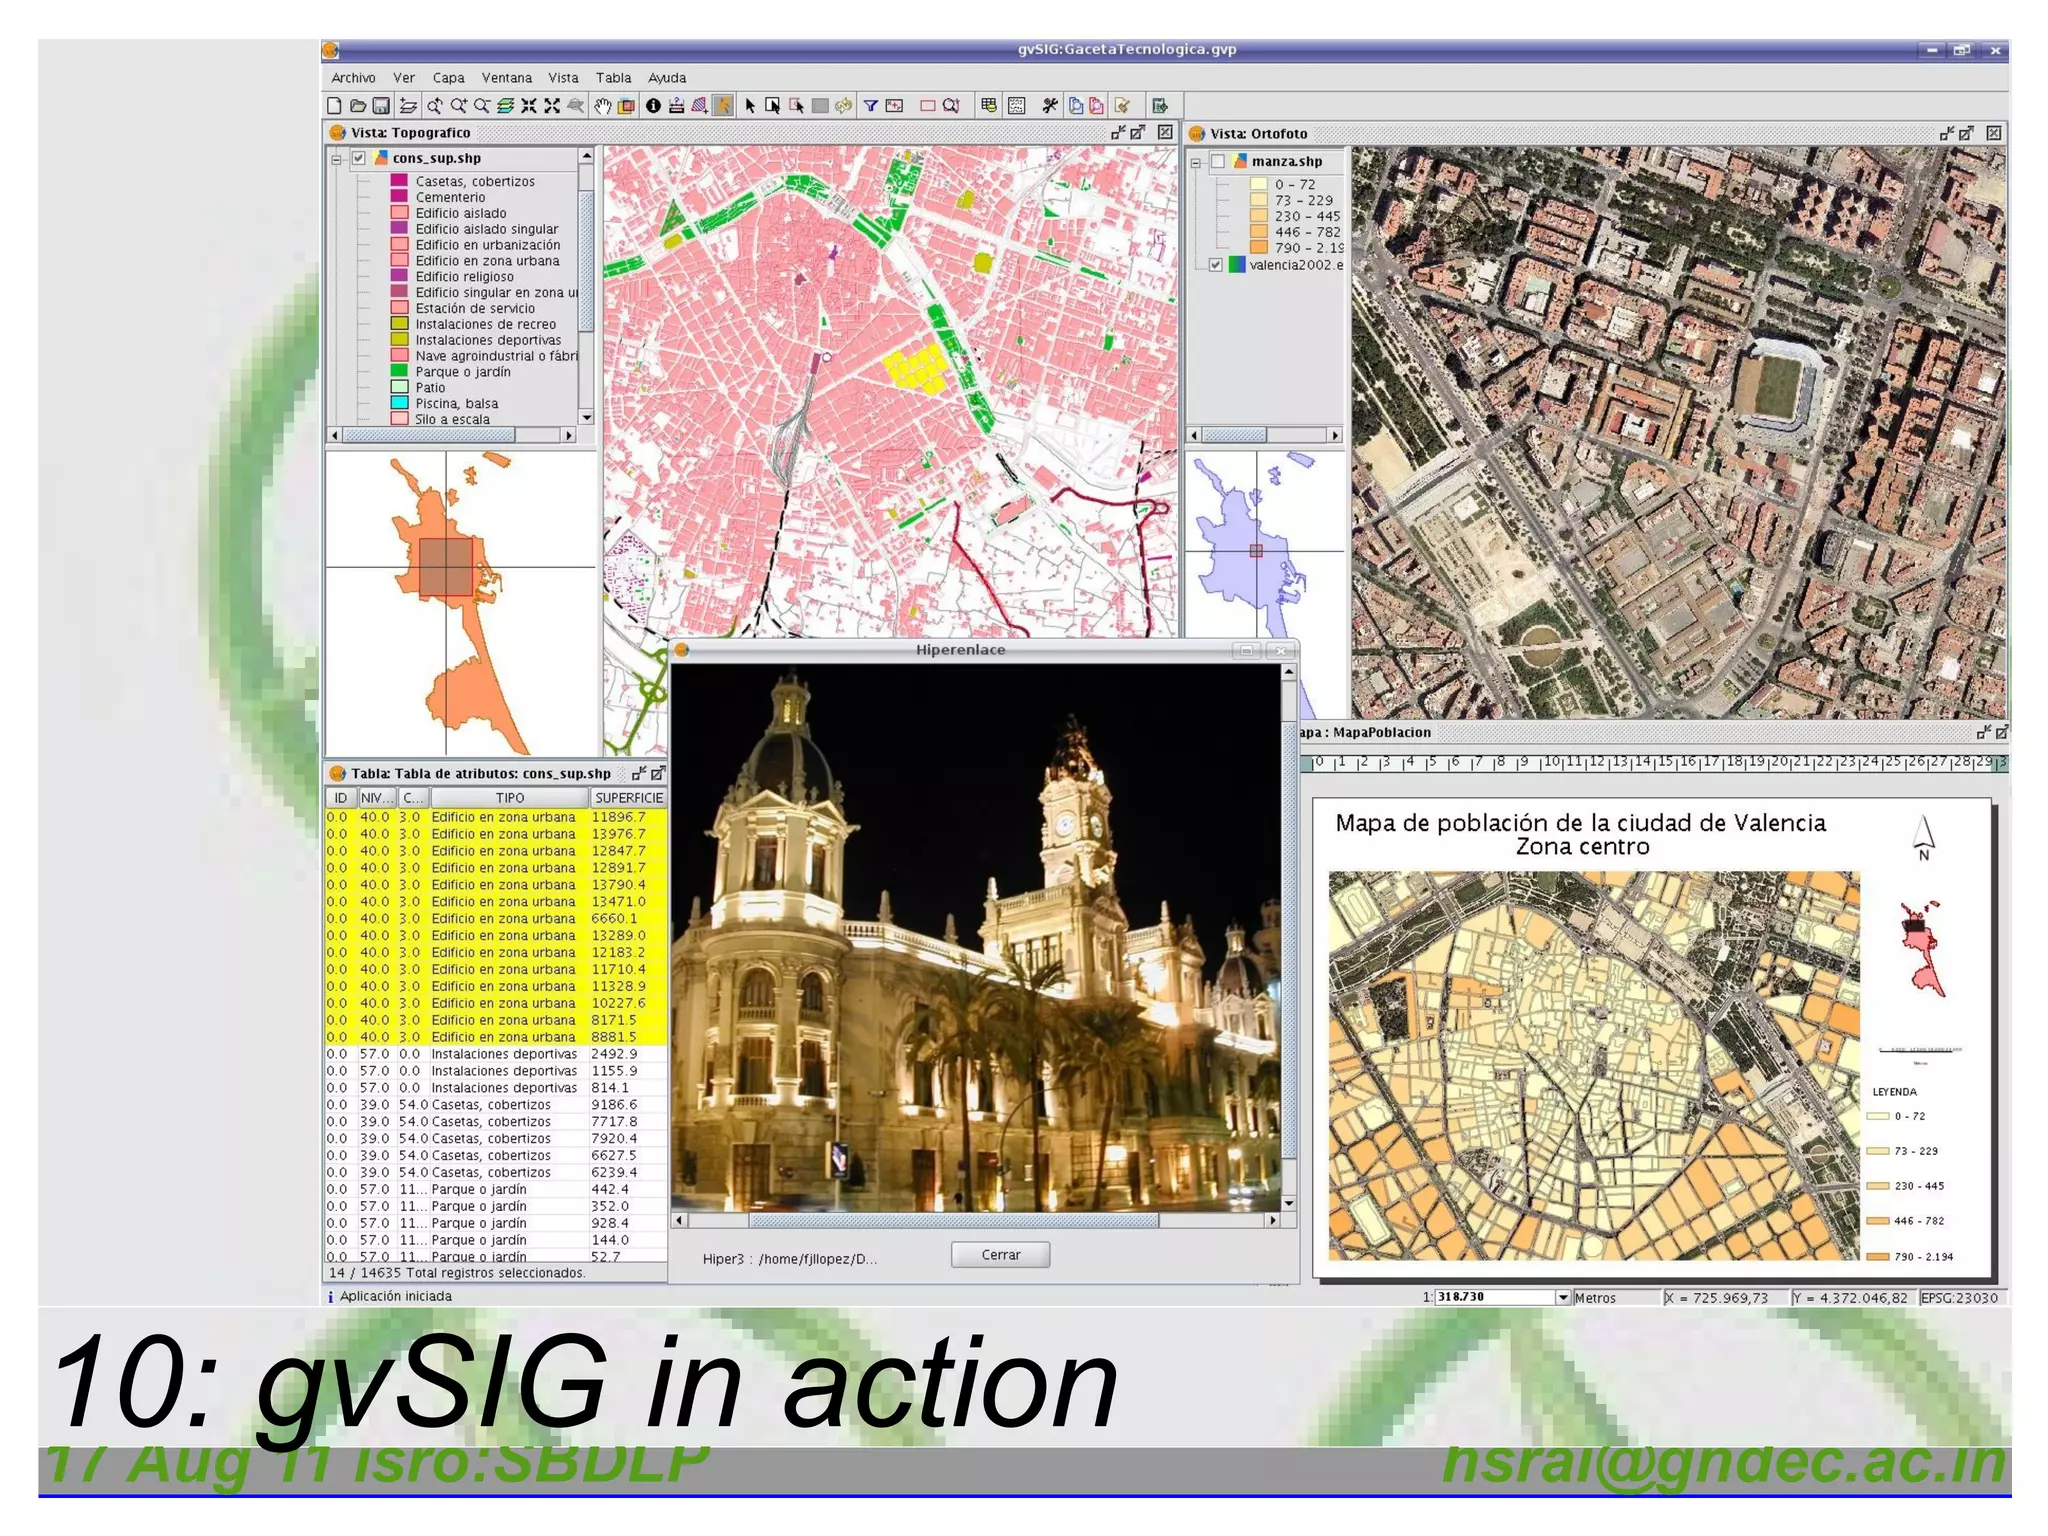This screenshot has height=1536, width=2048.
Task: Open the Ver menu
Action: pyautogui.click(x=404, y=78)
